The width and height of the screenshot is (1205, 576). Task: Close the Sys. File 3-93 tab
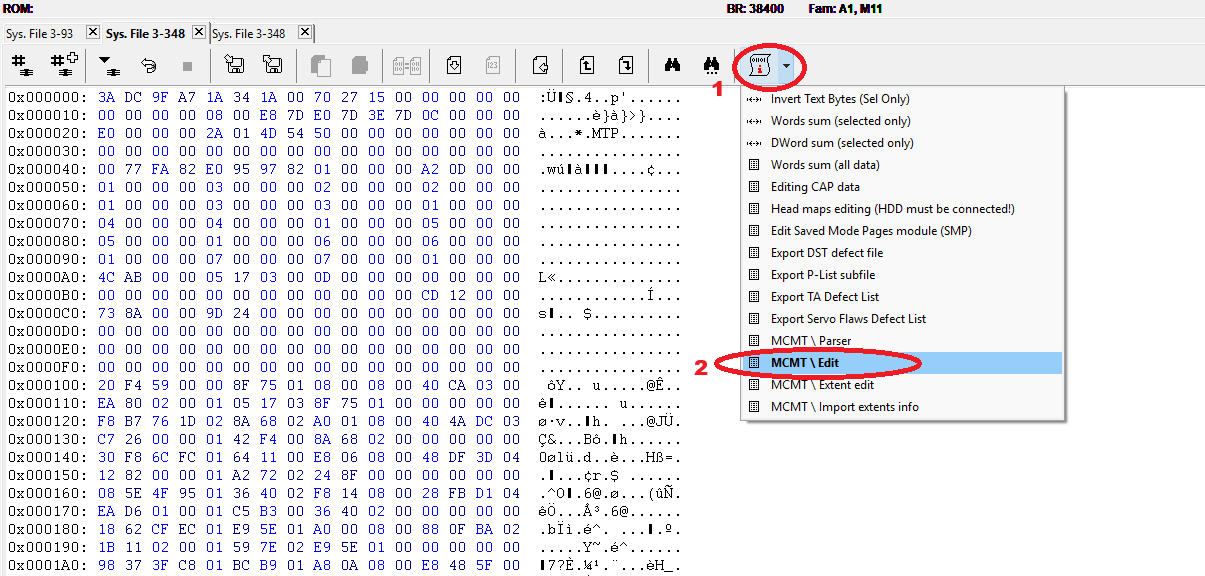pos(93,32)
